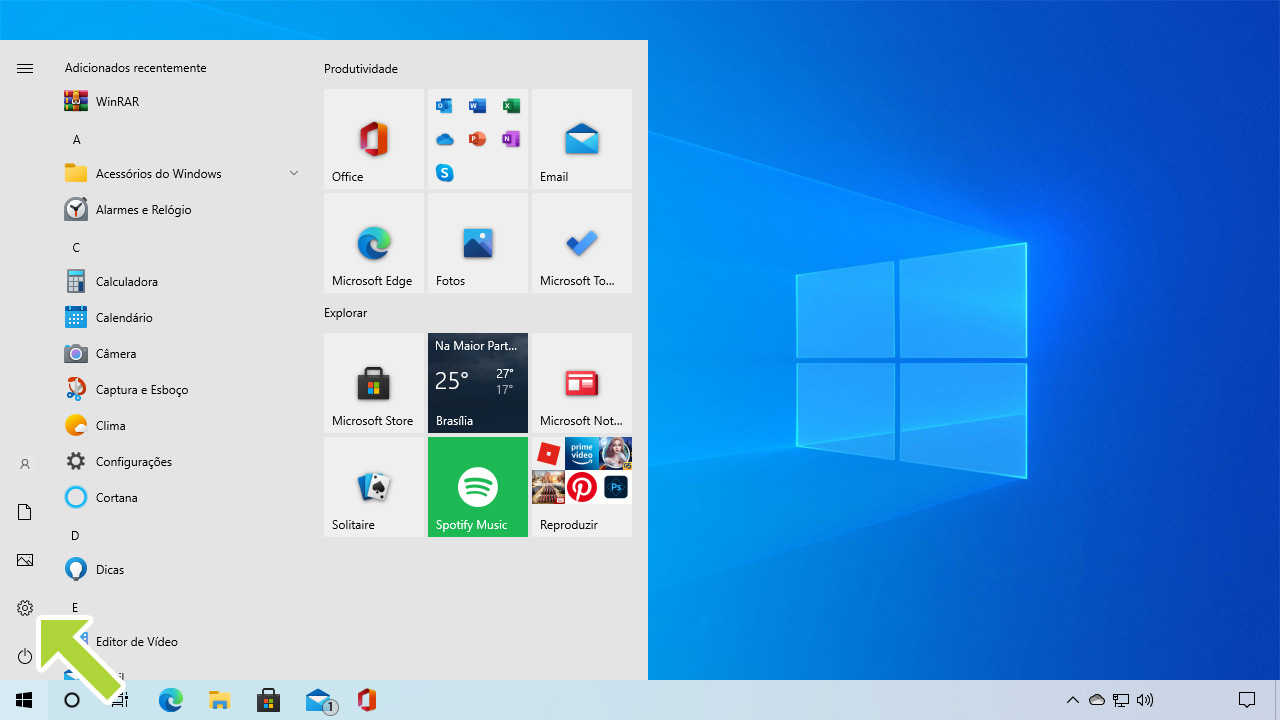The height and width of the screenshot is (720, 1280).
Task: Click the letter C section header
Action: (x=76, y=247)
